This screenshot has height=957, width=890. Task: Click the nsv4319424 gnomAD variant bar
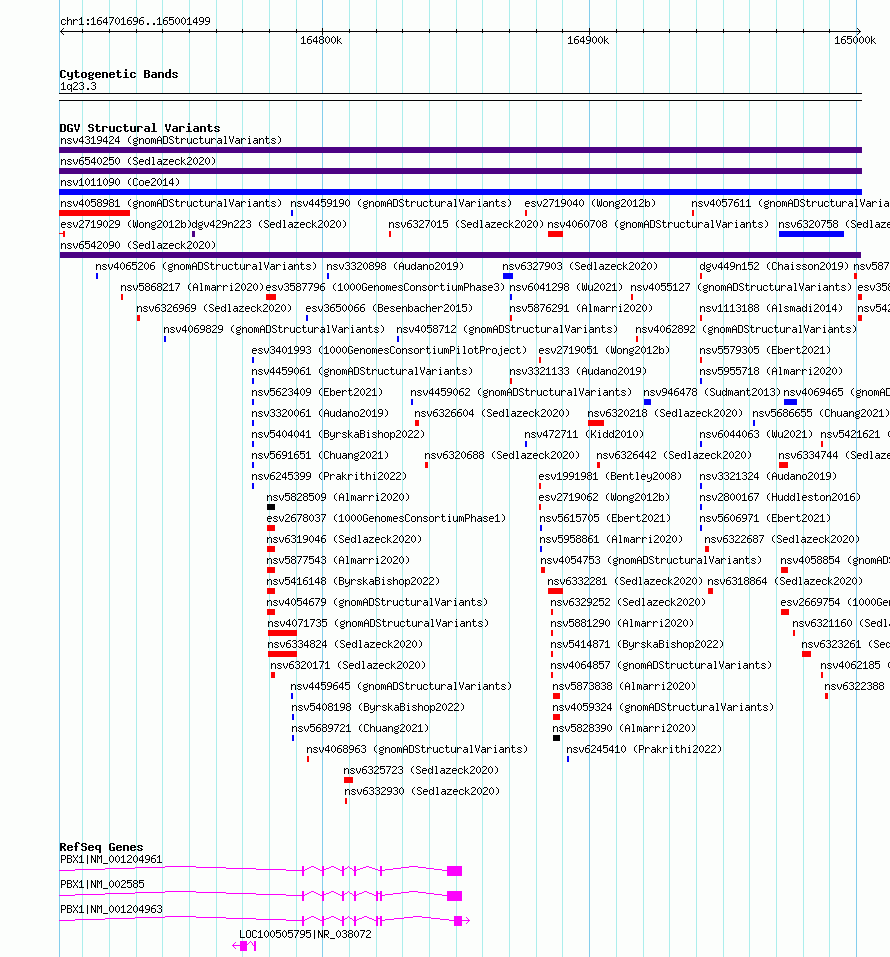(460, 150)
